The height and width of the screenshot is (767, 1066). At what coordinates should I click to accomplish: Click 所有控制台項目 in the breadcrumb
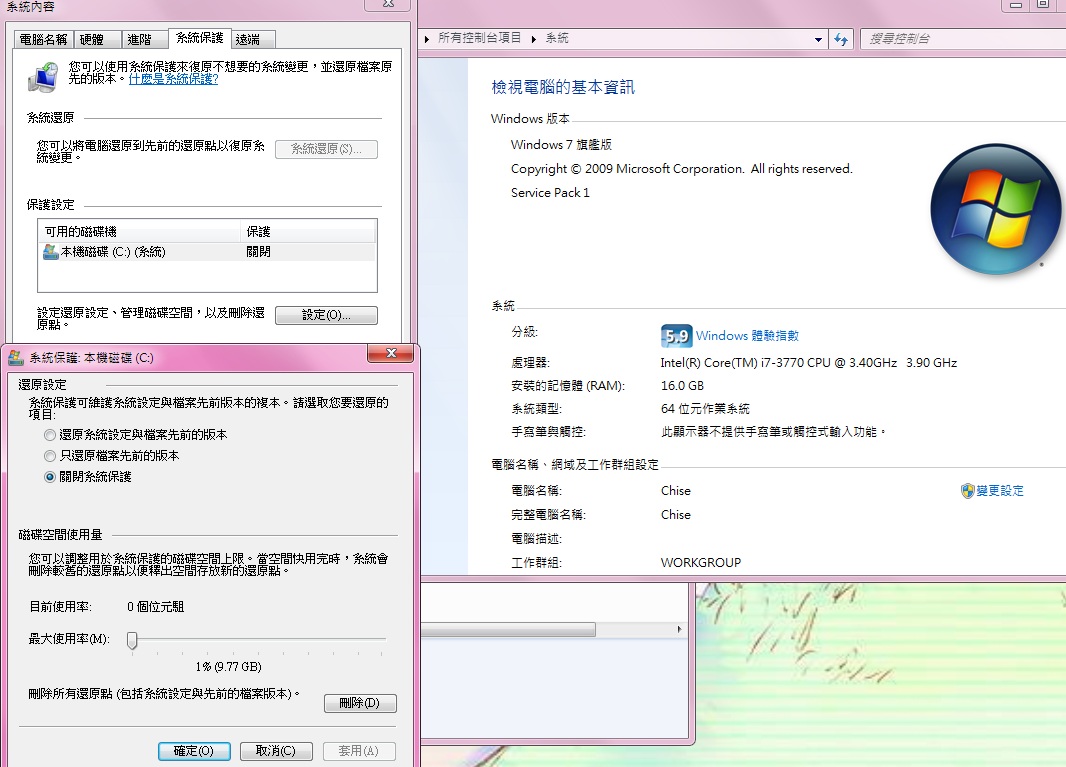pos(479,38)
